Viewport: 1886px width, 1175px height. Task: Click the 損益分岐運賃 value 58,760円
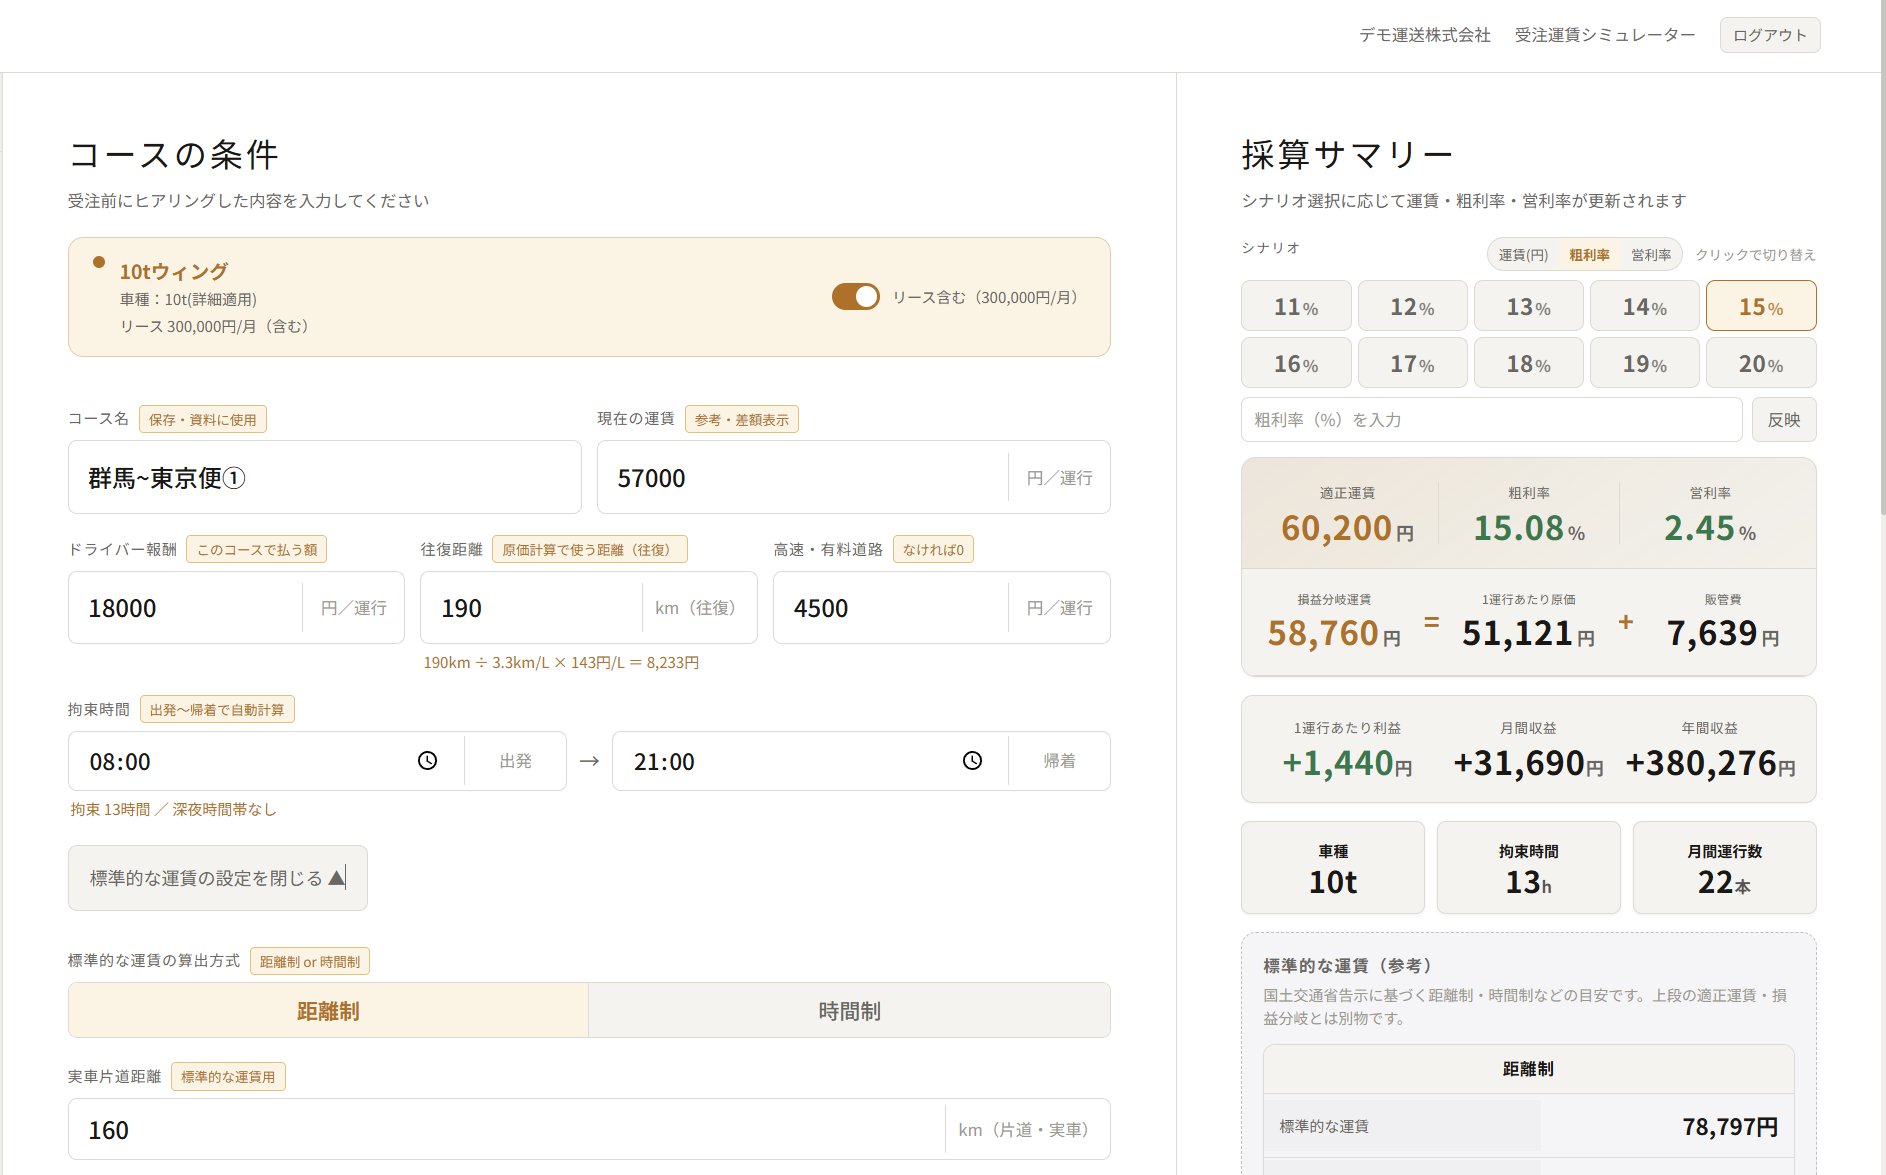1334,633
